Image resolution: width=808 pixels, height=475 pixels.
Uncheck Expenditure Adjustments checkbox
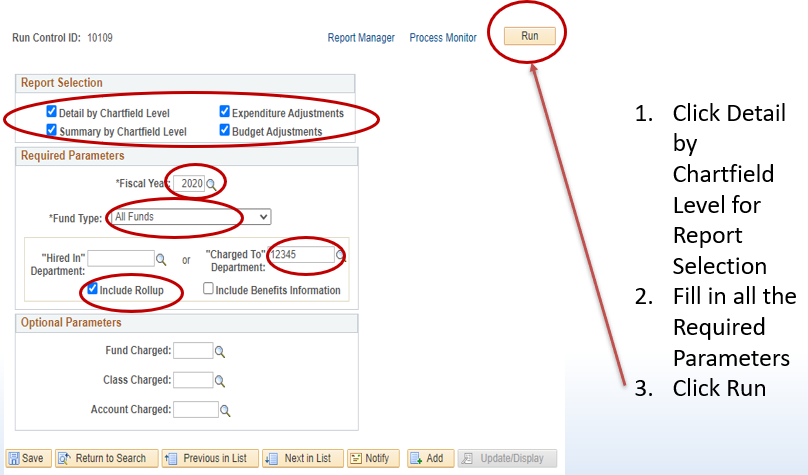click(225, 111)
